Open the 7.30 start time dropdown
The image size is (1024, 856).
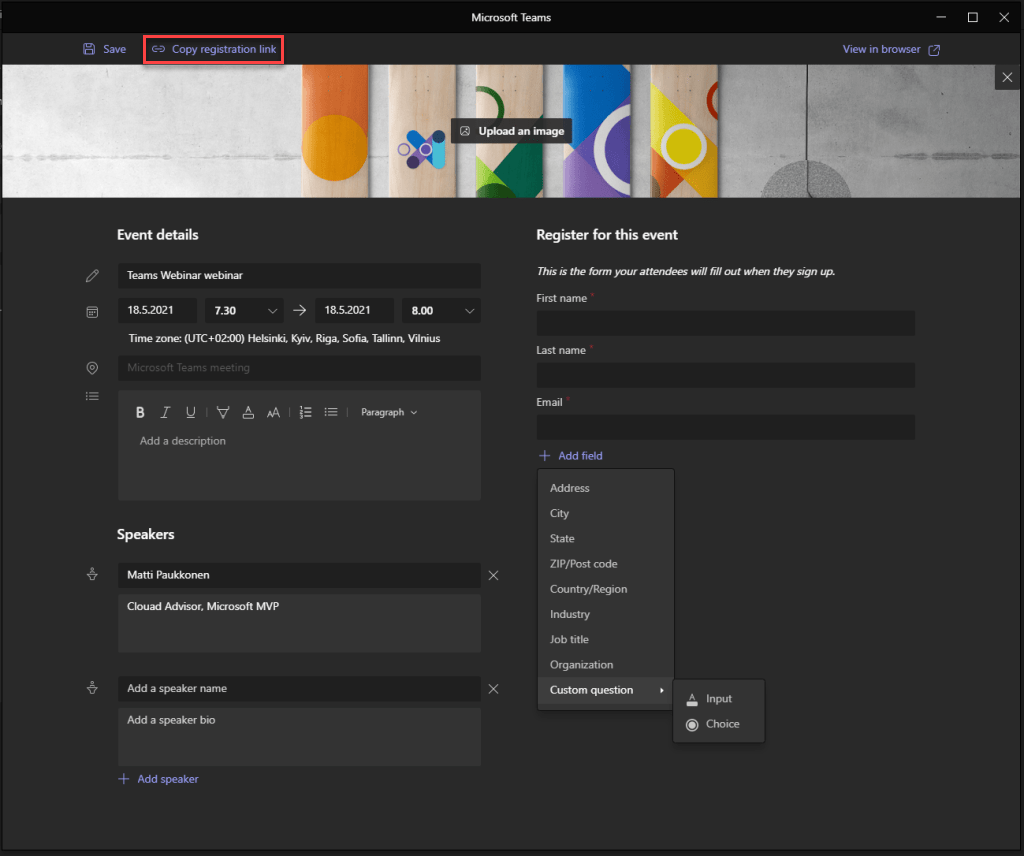[243, 311]
